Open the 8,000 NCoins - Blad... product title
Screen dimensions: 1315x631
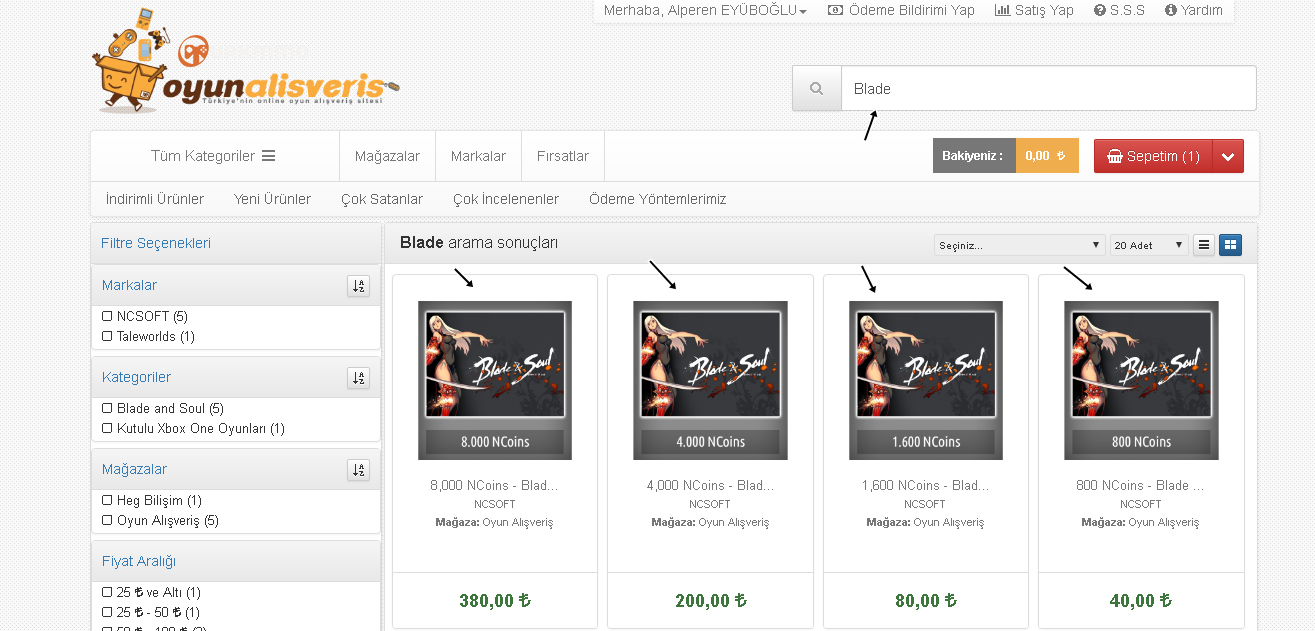494,486
